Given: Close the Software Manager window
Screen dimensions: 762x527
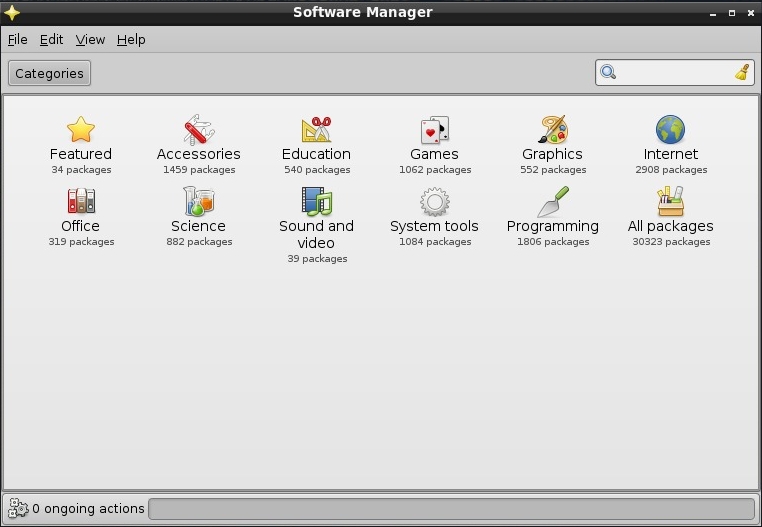Looking at the screenshot, I should [751, 13].
